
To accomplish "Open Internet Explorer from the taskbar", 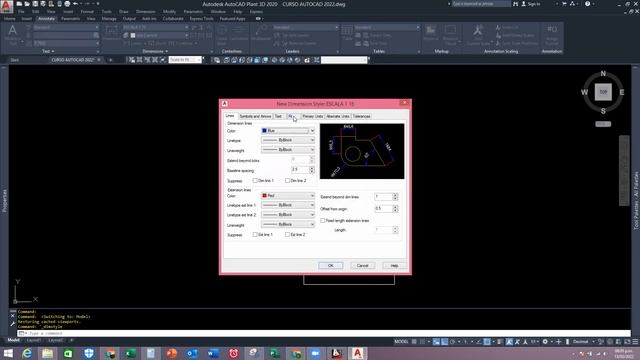I will [x=27, y=353].
